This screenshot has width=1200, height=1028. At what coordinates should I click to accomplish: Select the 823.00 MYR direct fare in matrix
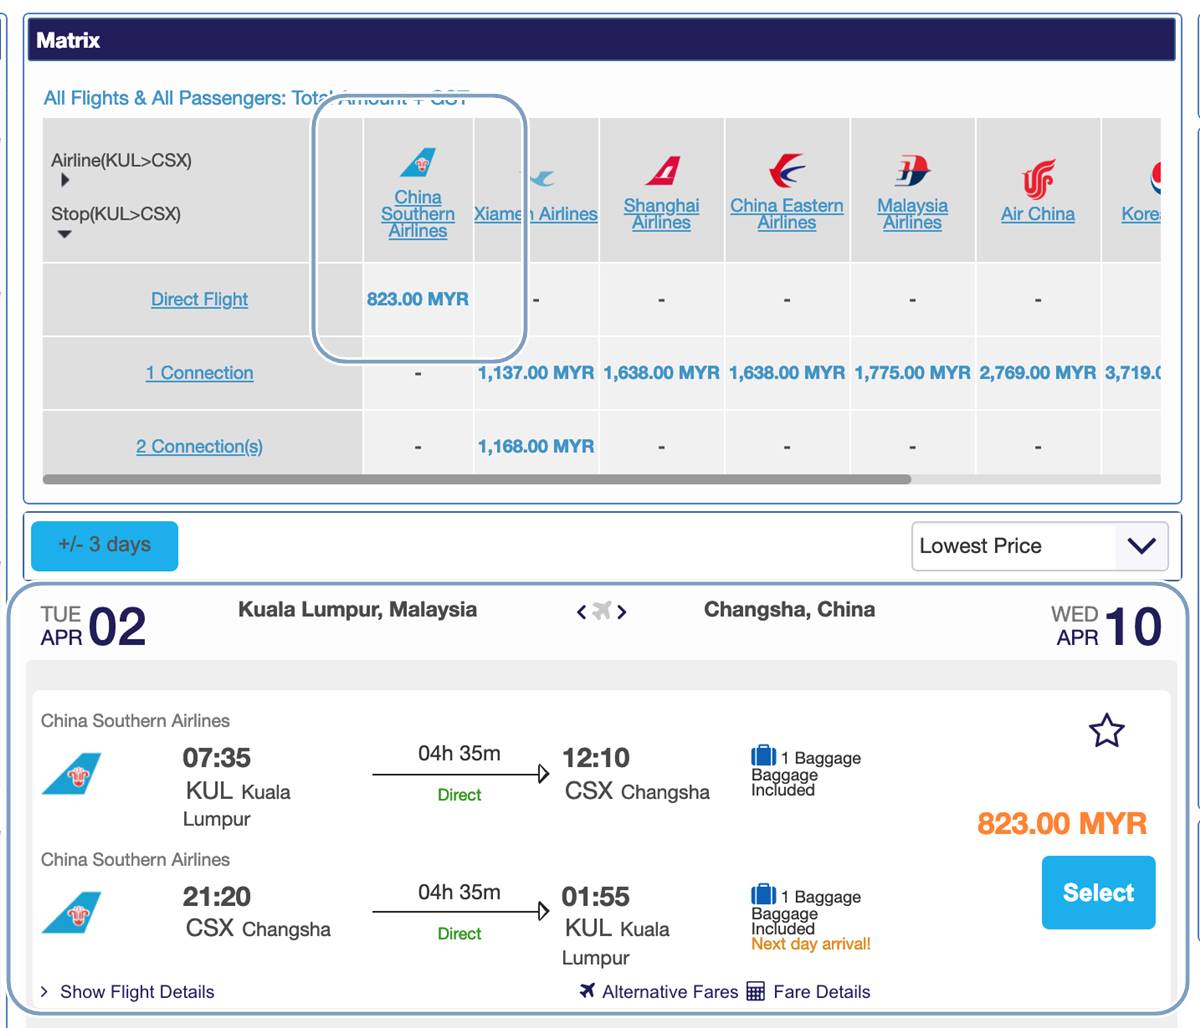pyautogui.click(x=418, y=299)
